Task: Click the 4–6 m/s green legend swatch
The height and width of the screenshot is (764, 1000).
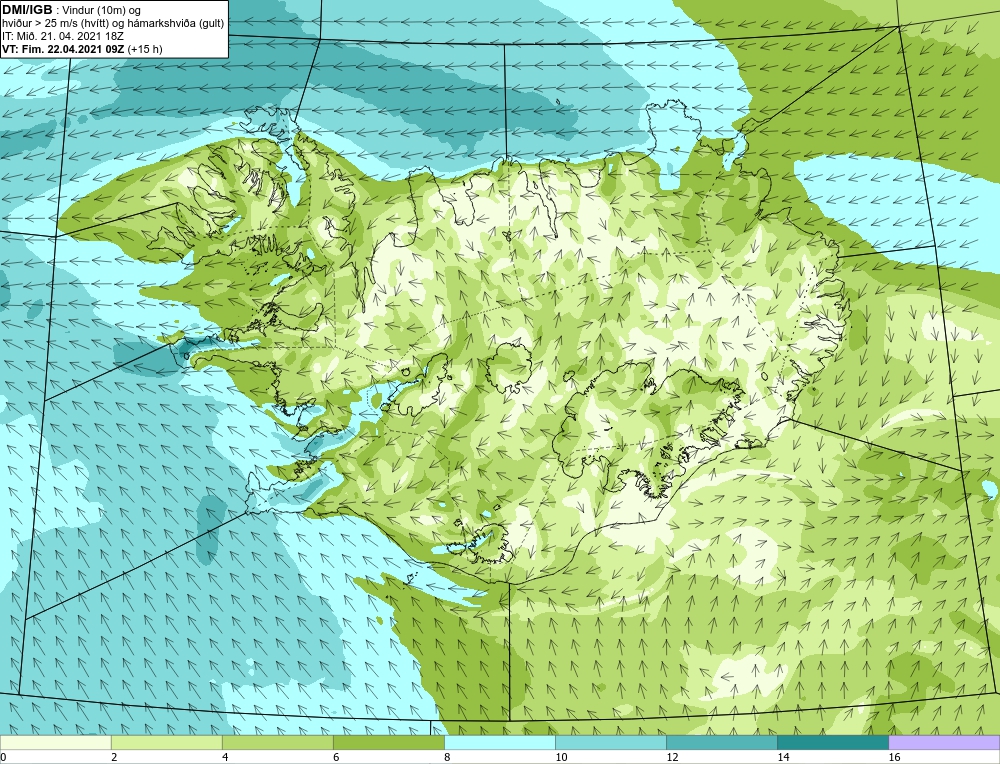Action: pos(277,742)
